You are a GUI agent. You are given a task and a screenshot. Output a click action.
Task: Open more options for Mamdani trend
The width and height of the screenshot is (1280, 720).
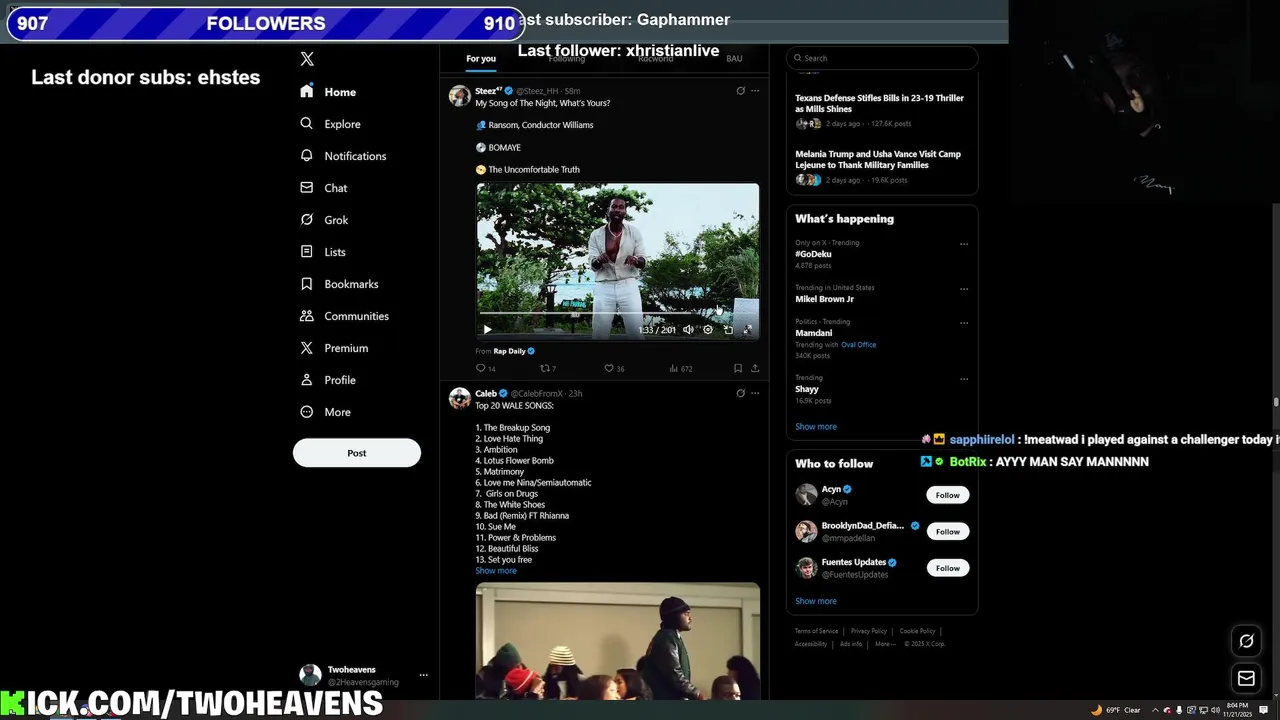click(x=964, y=323)
